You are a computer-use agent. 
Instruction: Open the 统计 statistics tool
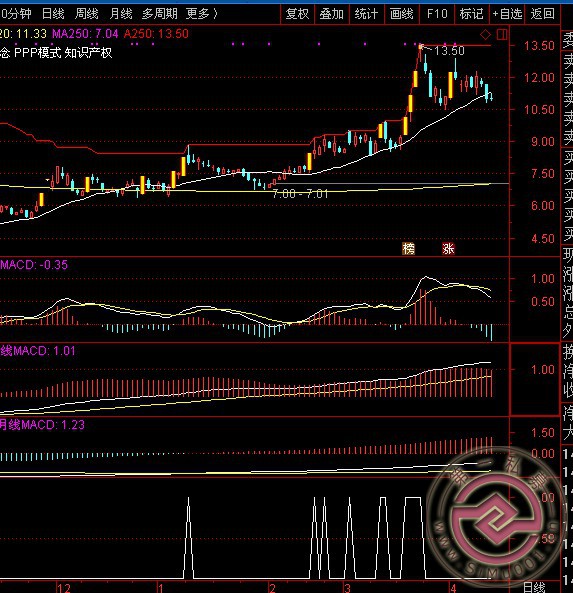point(366,14)
